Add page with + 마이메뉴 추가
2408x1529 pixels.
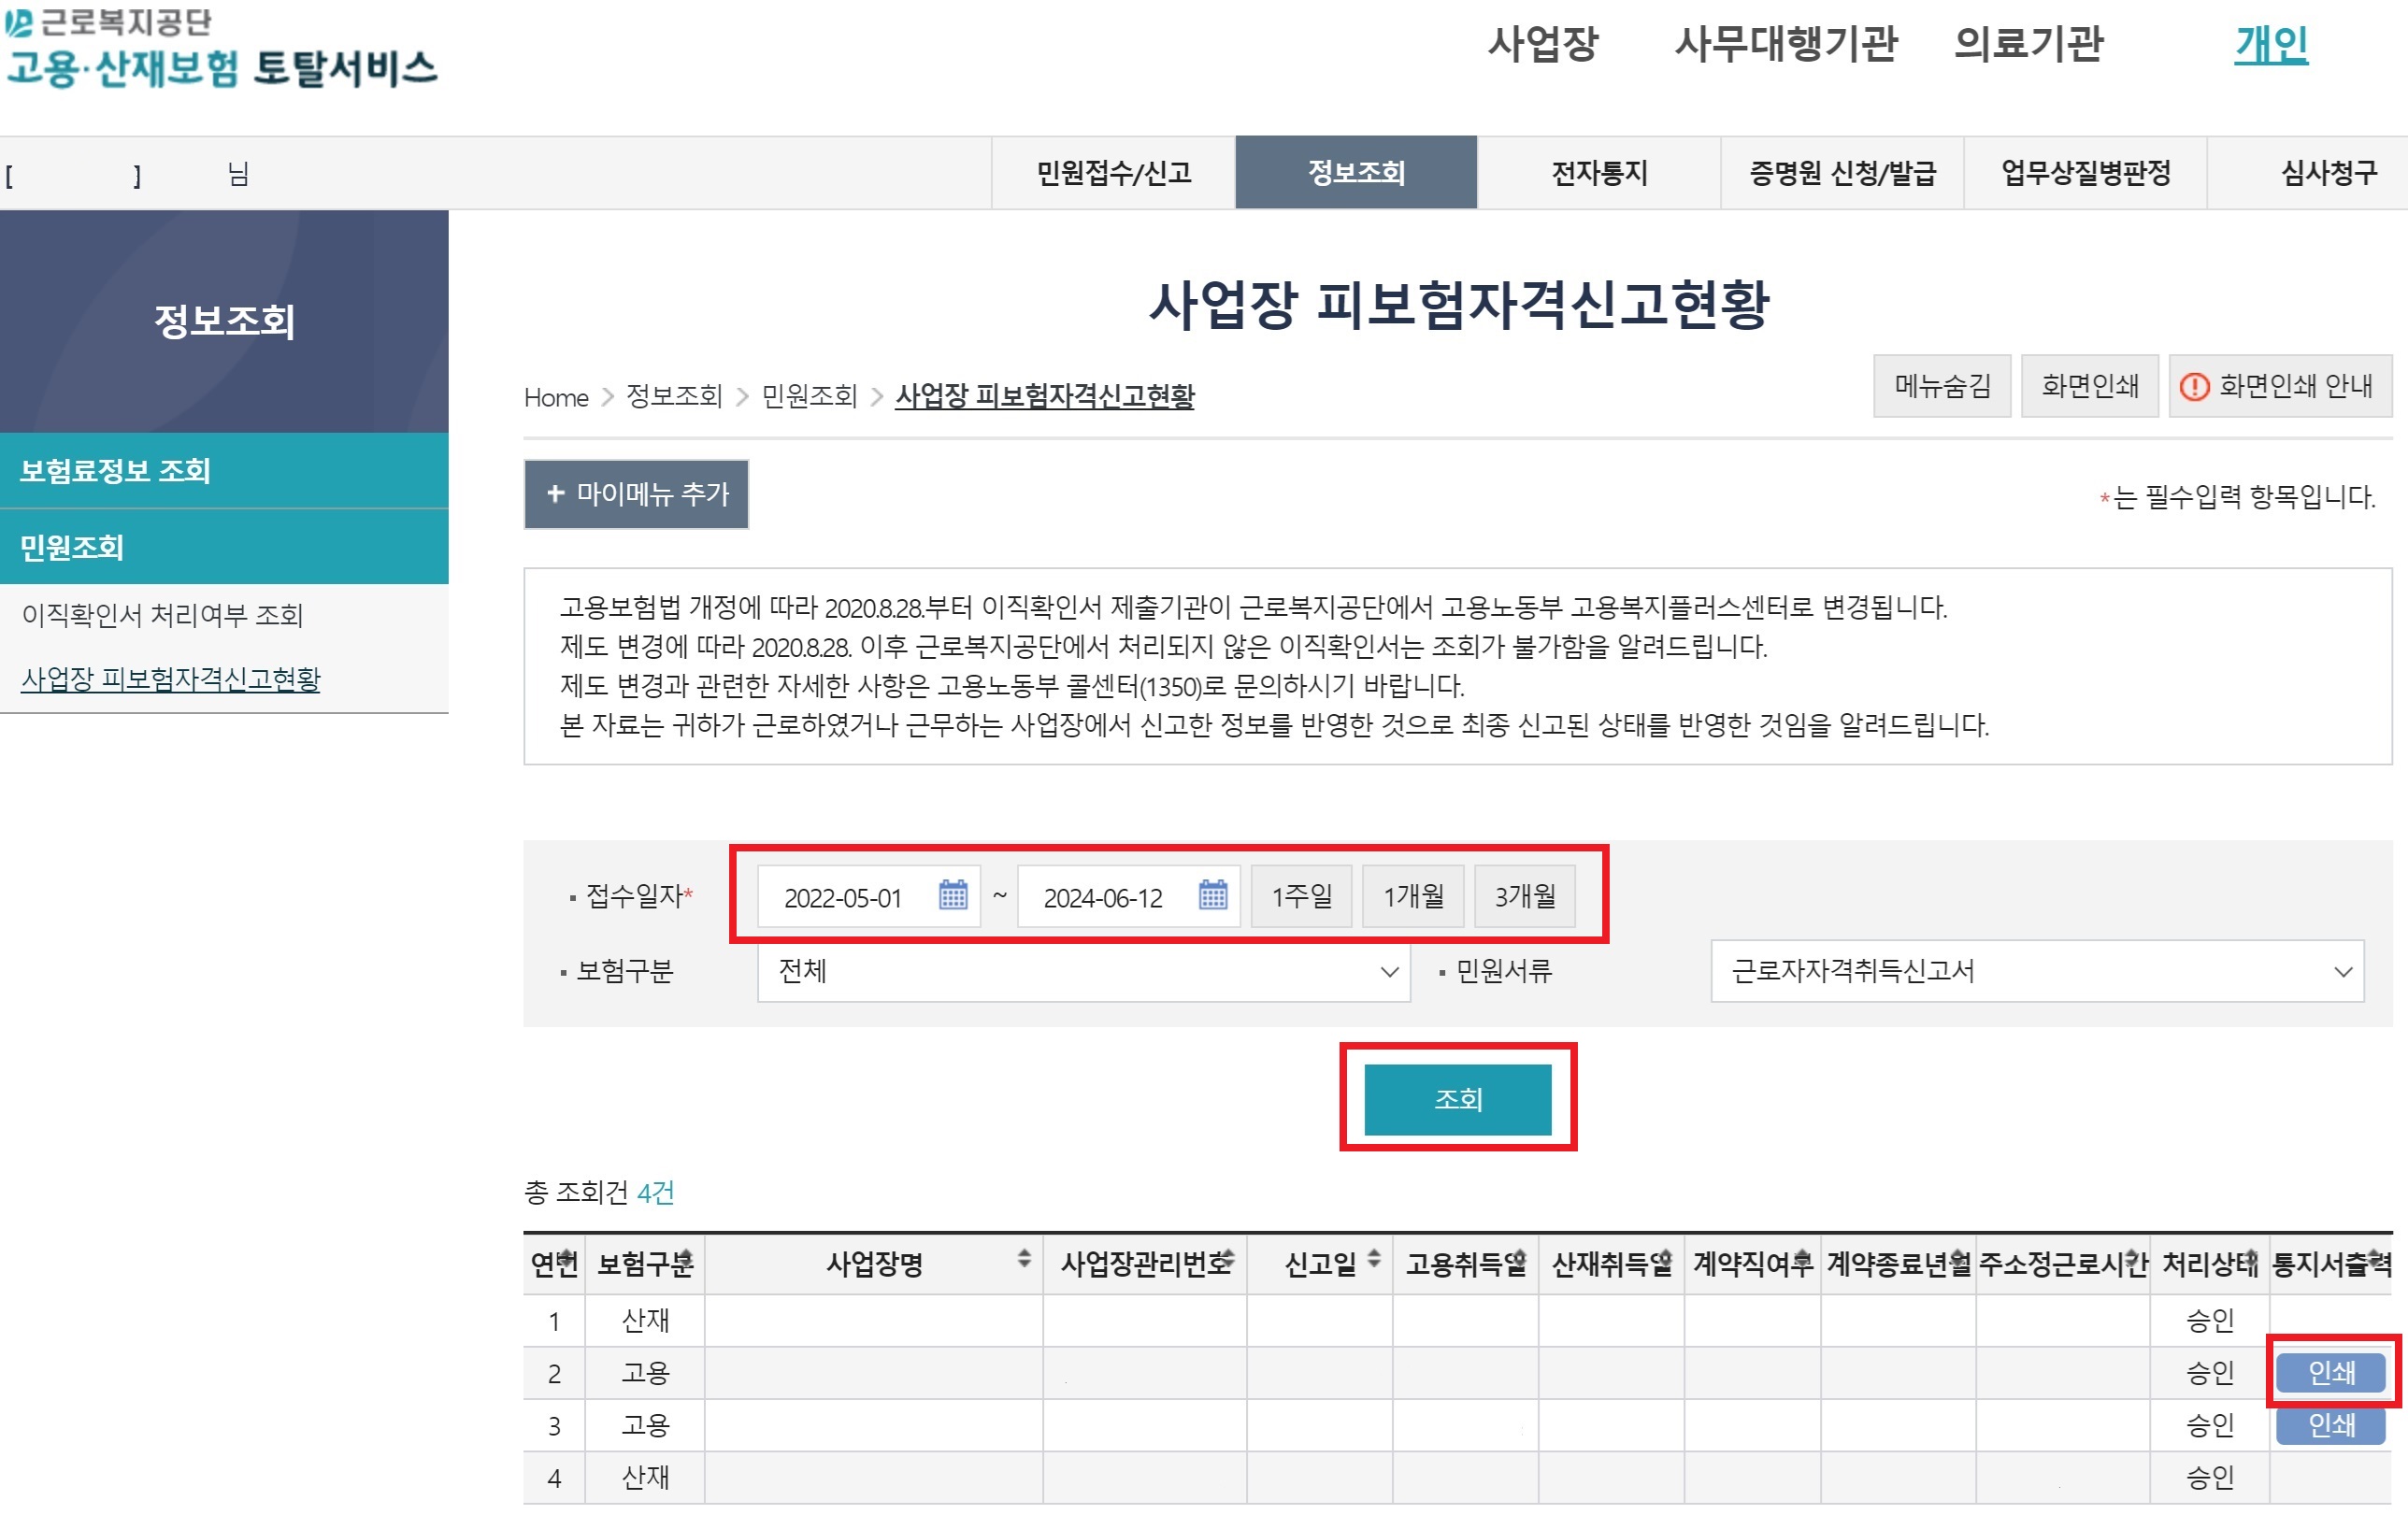pyautogui.click(x=636, y=494)
